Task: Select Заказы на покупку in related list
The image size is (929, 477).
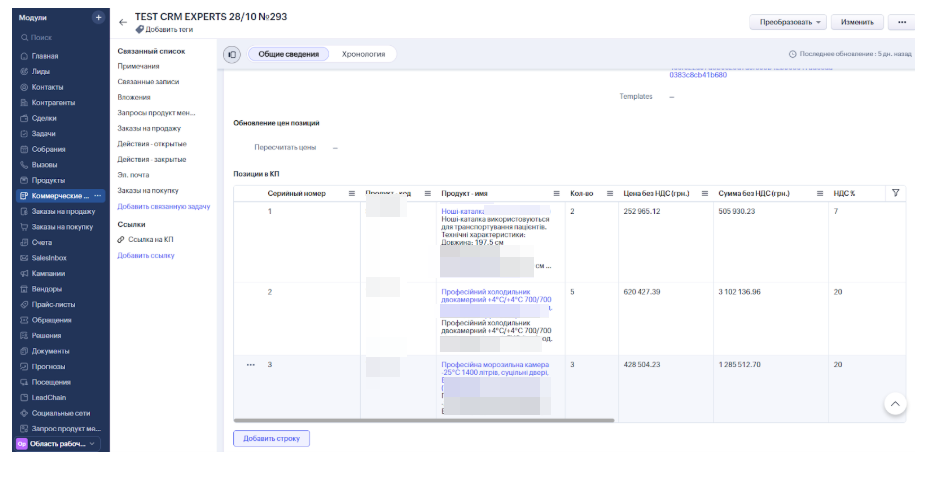Action: 148,191
